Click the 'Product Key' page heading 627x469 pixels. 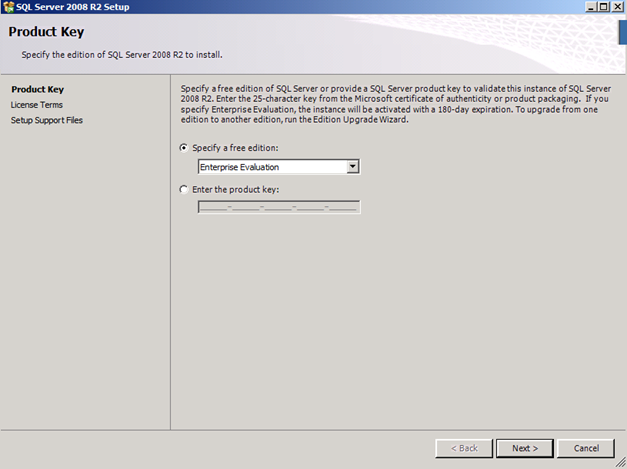pyautogui.click(x=46, y=32)
